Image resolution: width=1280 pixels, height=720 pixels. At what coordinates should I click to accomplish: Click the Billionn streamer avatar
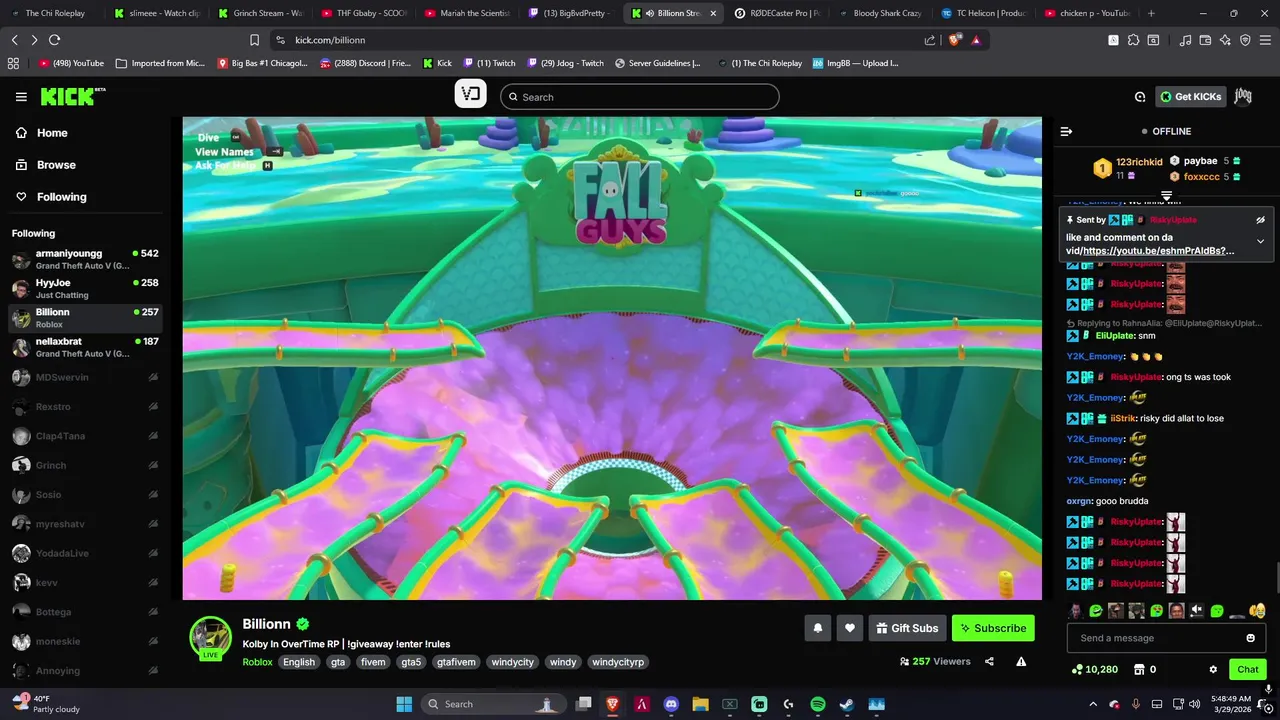point(211,637)
